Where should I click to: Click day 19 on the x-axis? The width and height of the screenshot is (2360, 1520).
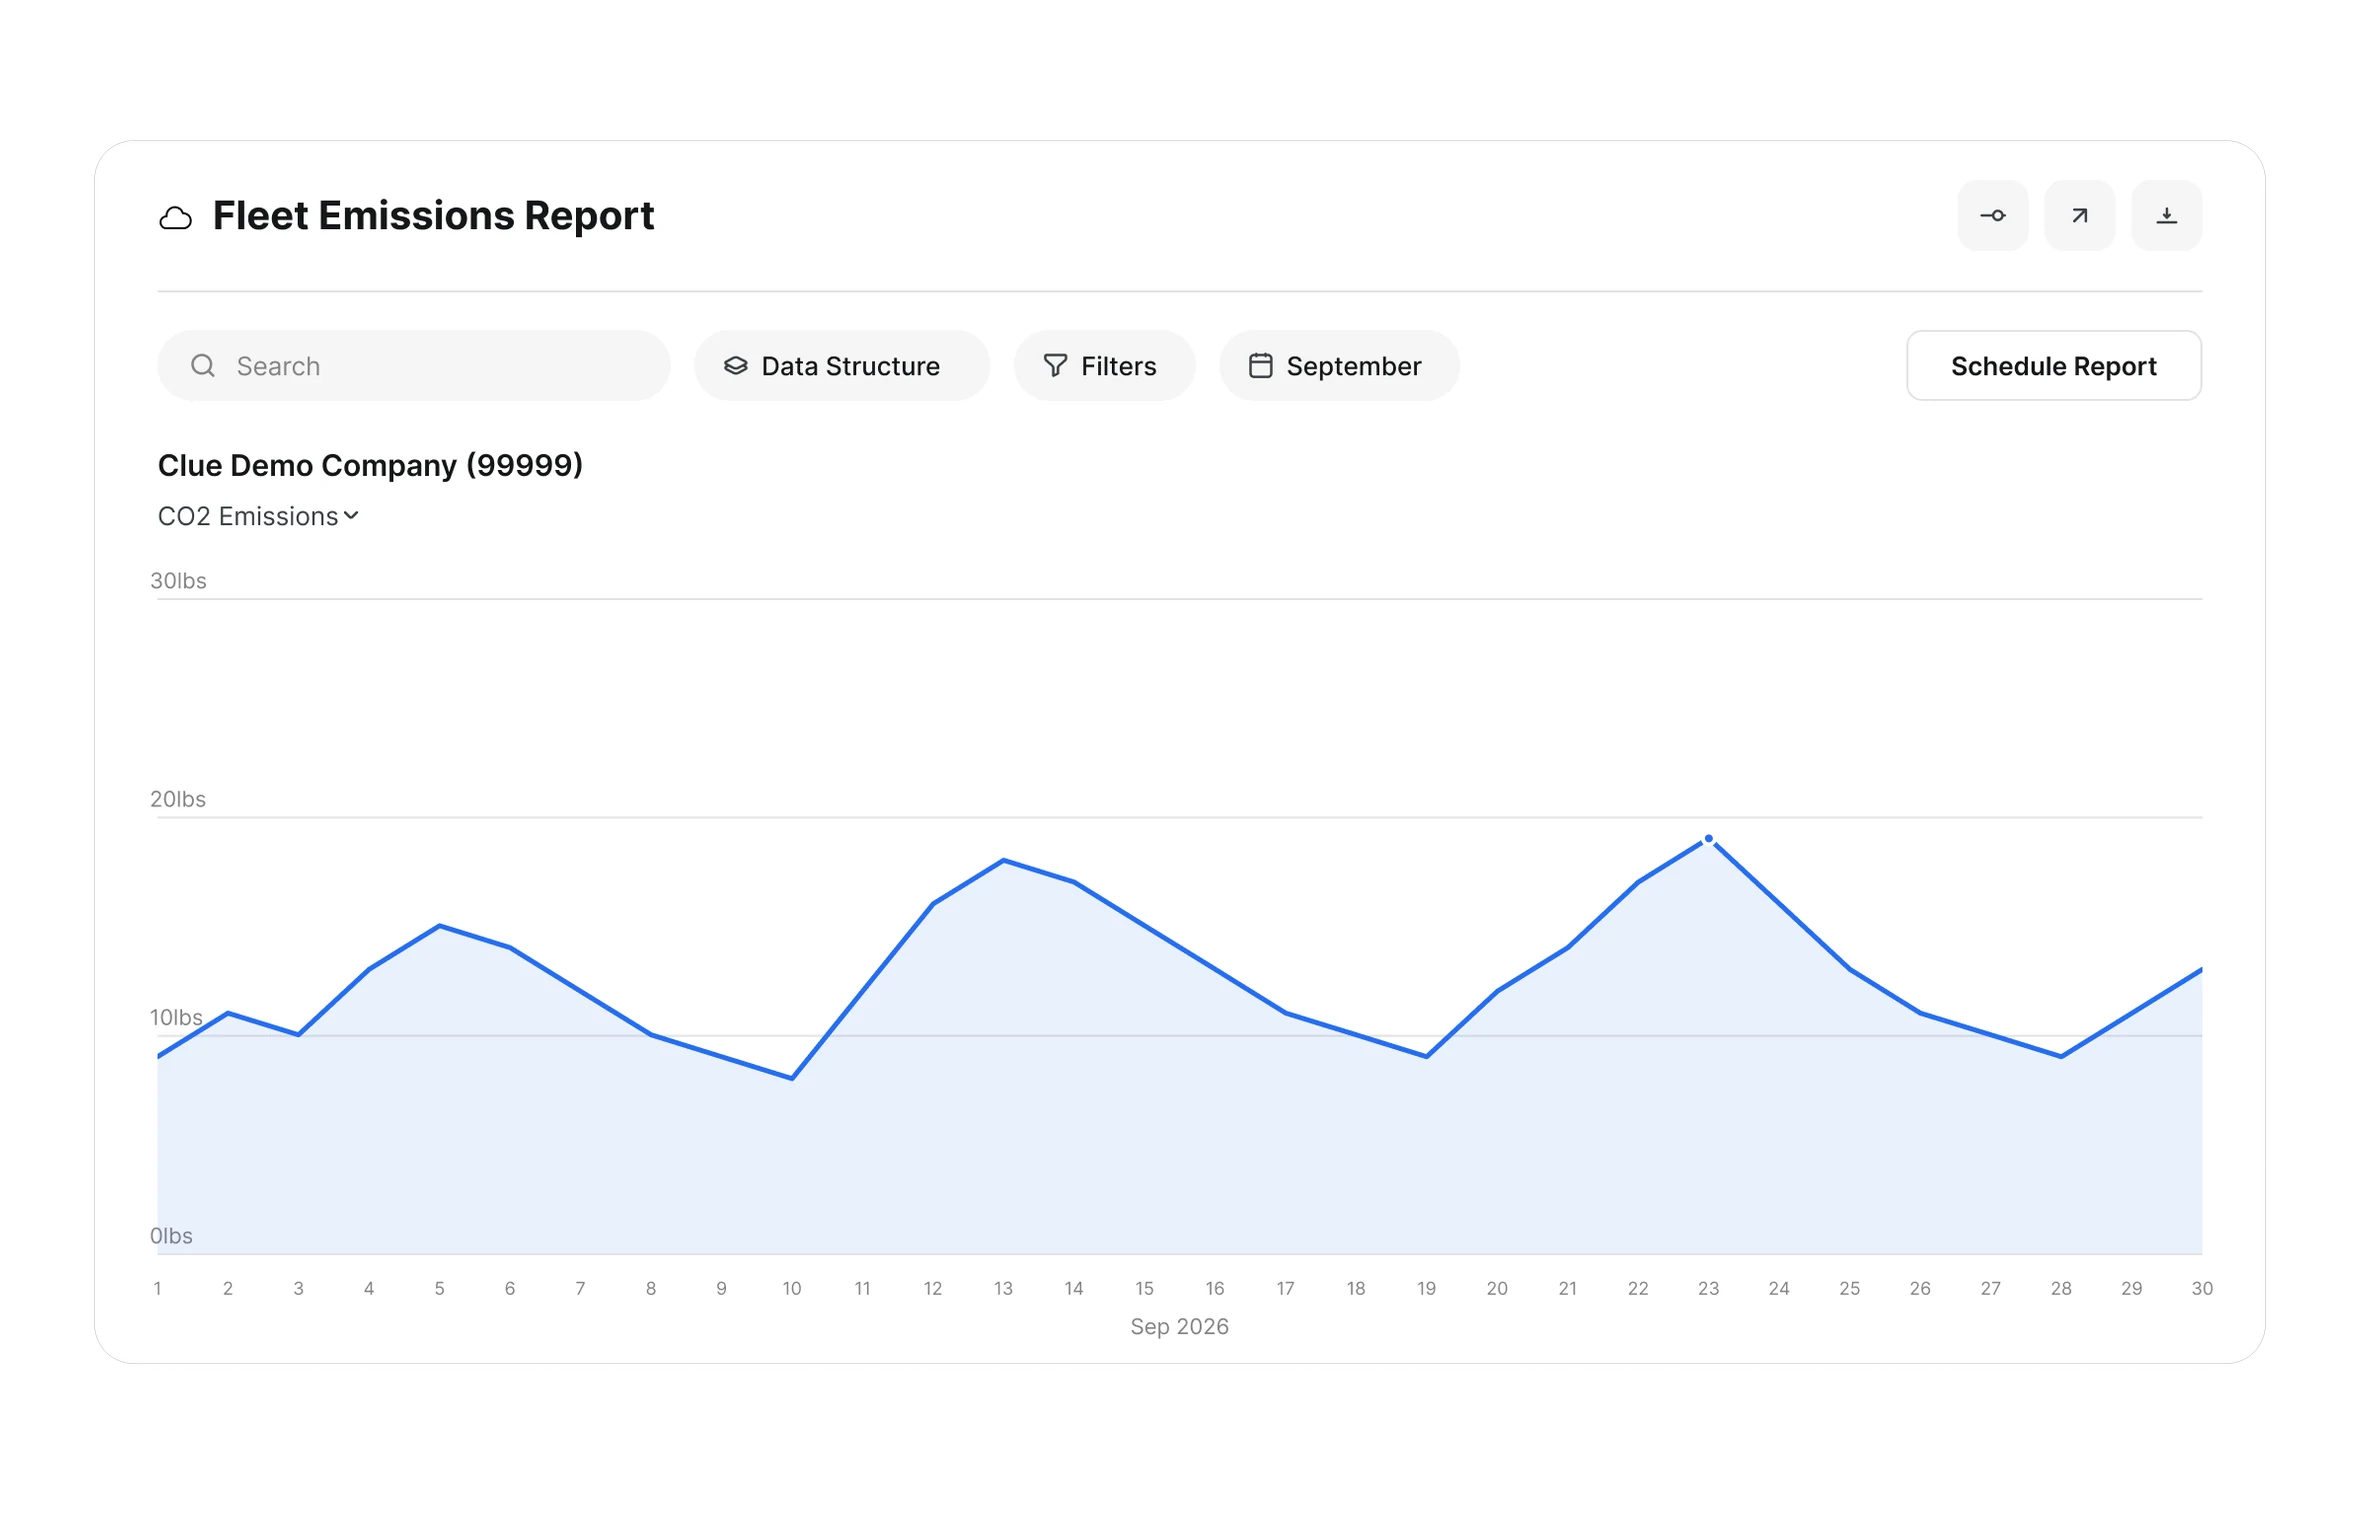1426,1288
